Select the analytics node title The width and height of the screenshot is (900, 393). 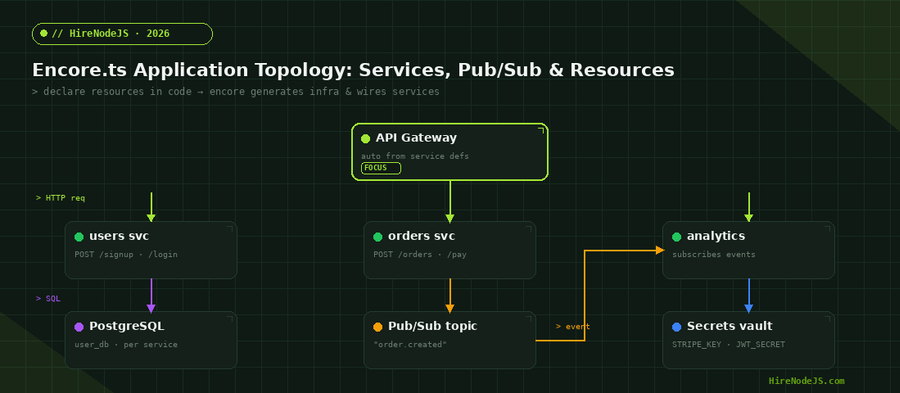coord(716,236)
